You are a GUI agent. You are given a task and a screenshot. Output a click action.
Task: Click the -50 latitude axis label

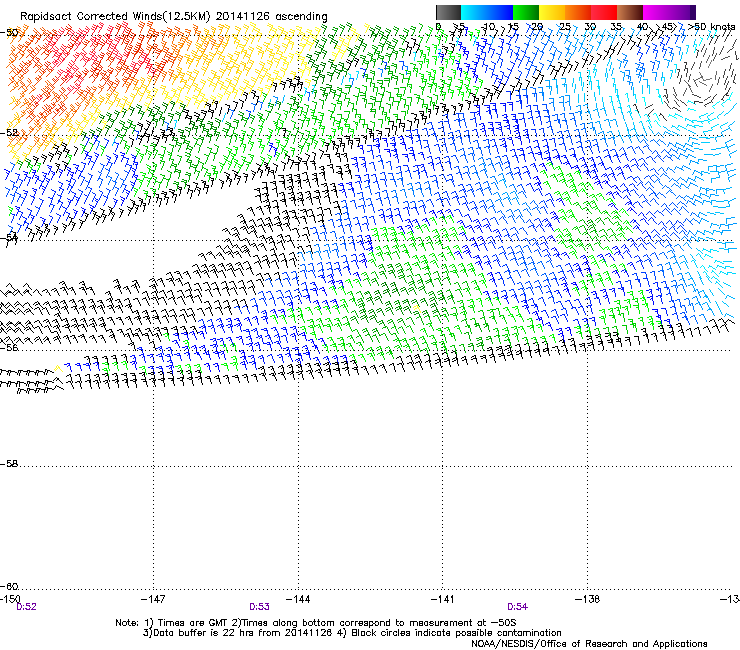click(9, 33)
